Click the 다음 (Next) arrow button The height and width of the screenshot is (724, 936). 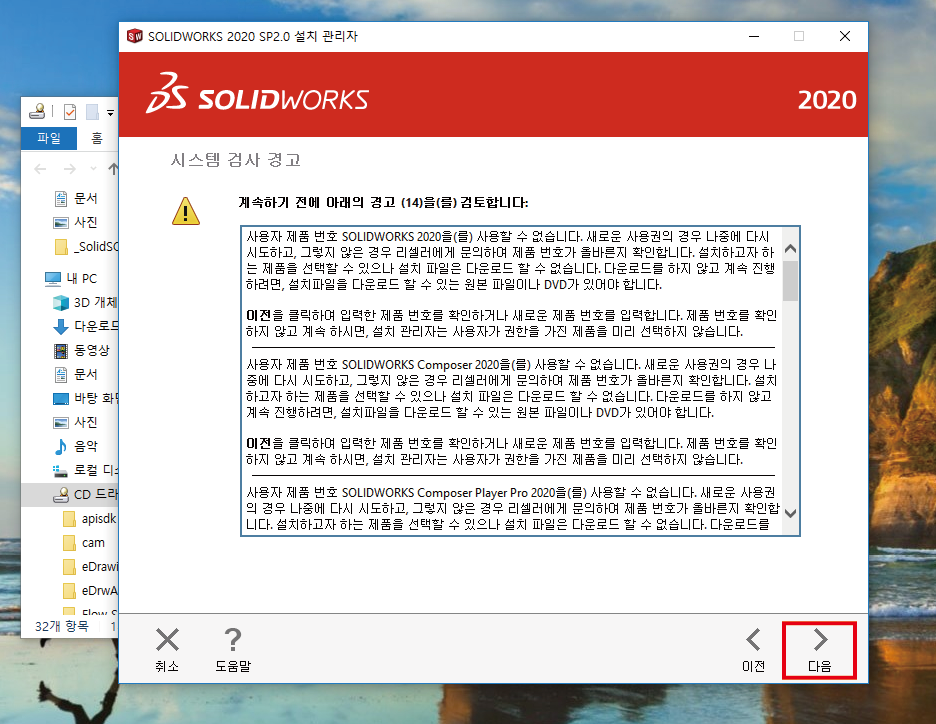[820, 650]
